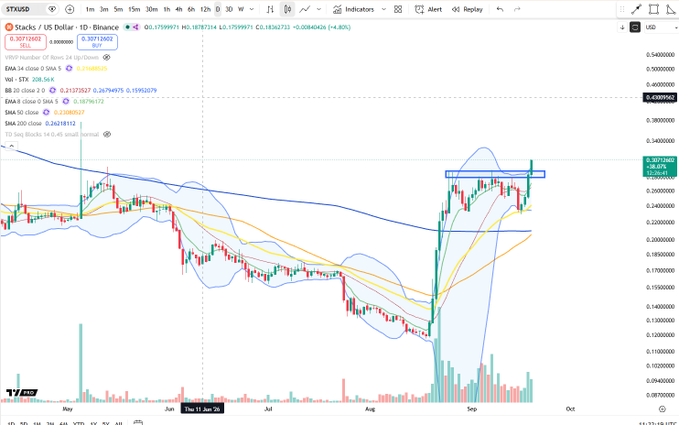
Task: Choose the 6h interval
Action: coord(191,9)
